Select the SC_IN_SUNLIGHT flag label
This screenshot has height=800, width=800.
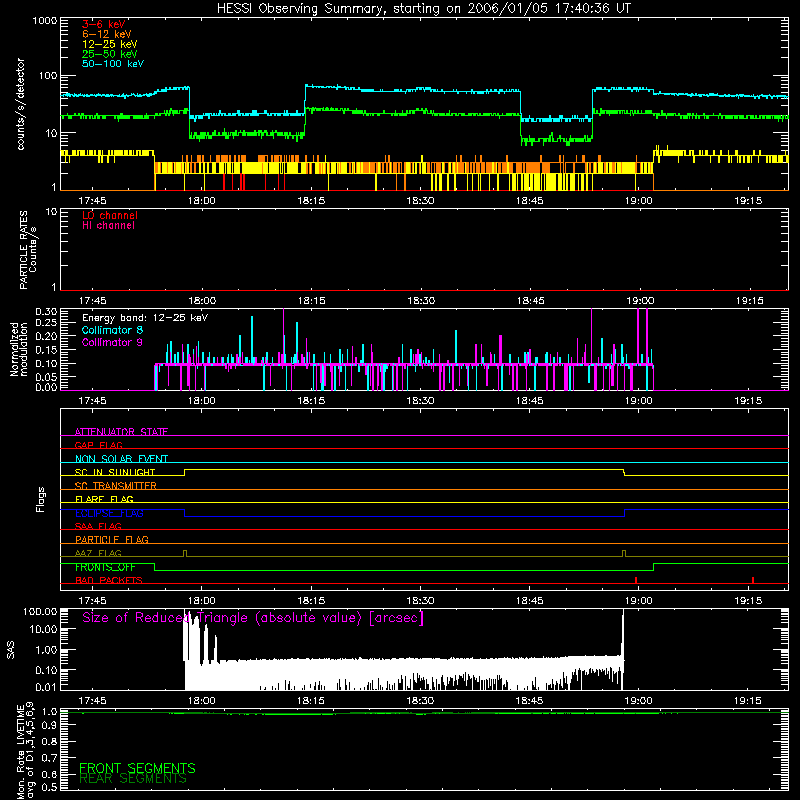(115, 472)
